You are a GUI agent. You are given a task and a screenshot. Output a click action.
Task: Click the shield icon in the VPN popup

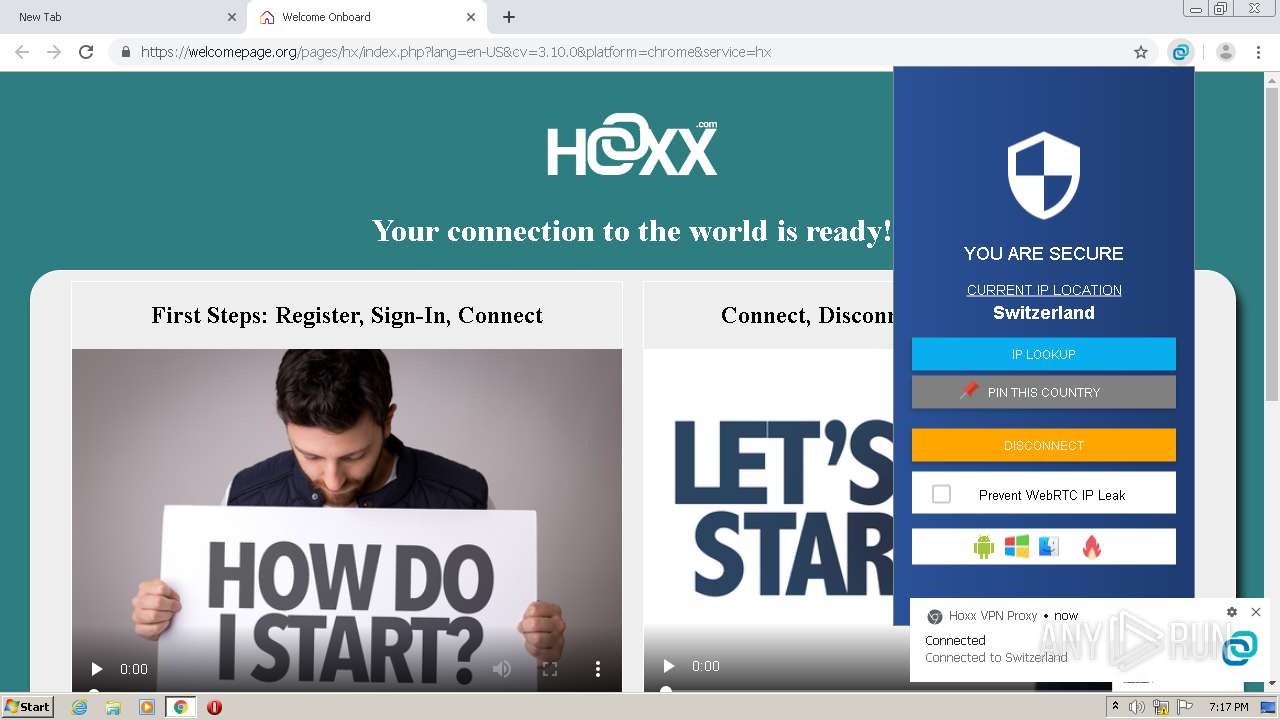[x=1044, y=175]
